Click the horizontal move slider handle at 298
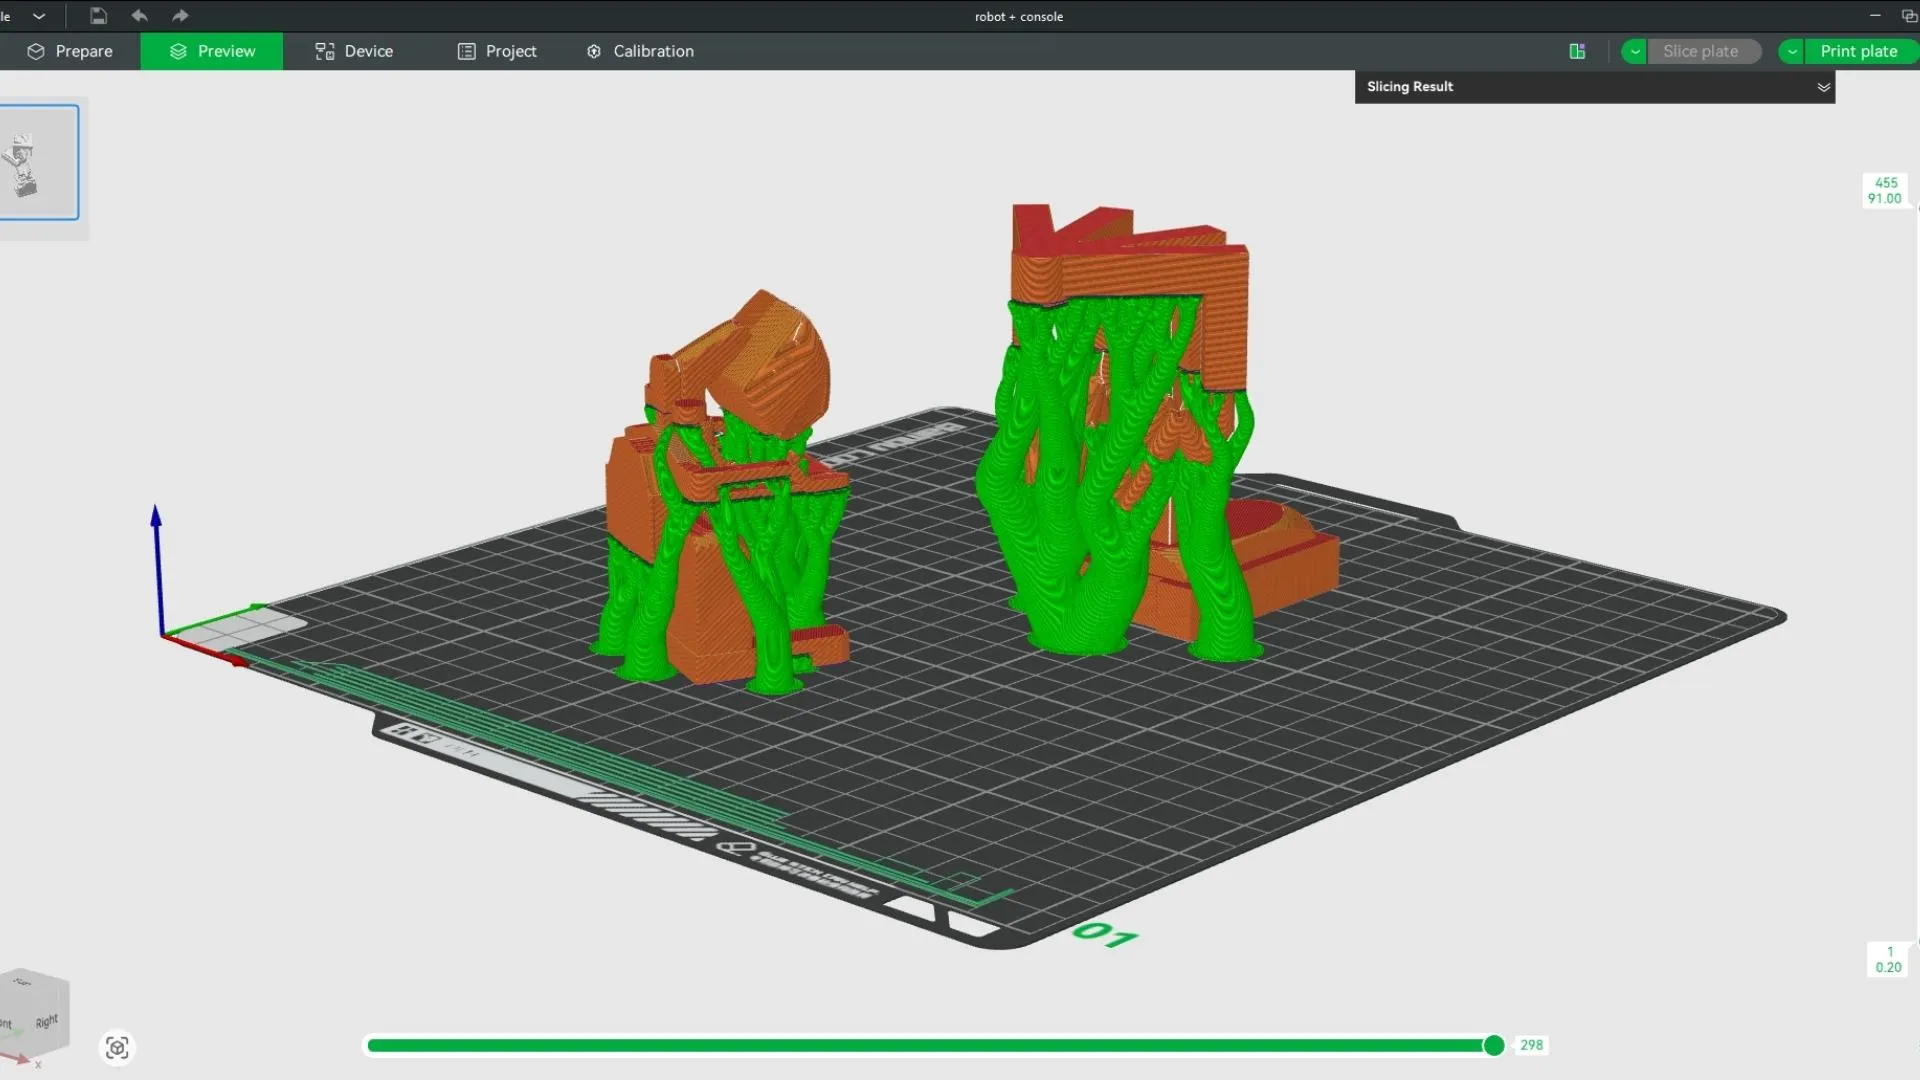The width and height of the screenshot is (1920, 1080). point(1494,1045)
